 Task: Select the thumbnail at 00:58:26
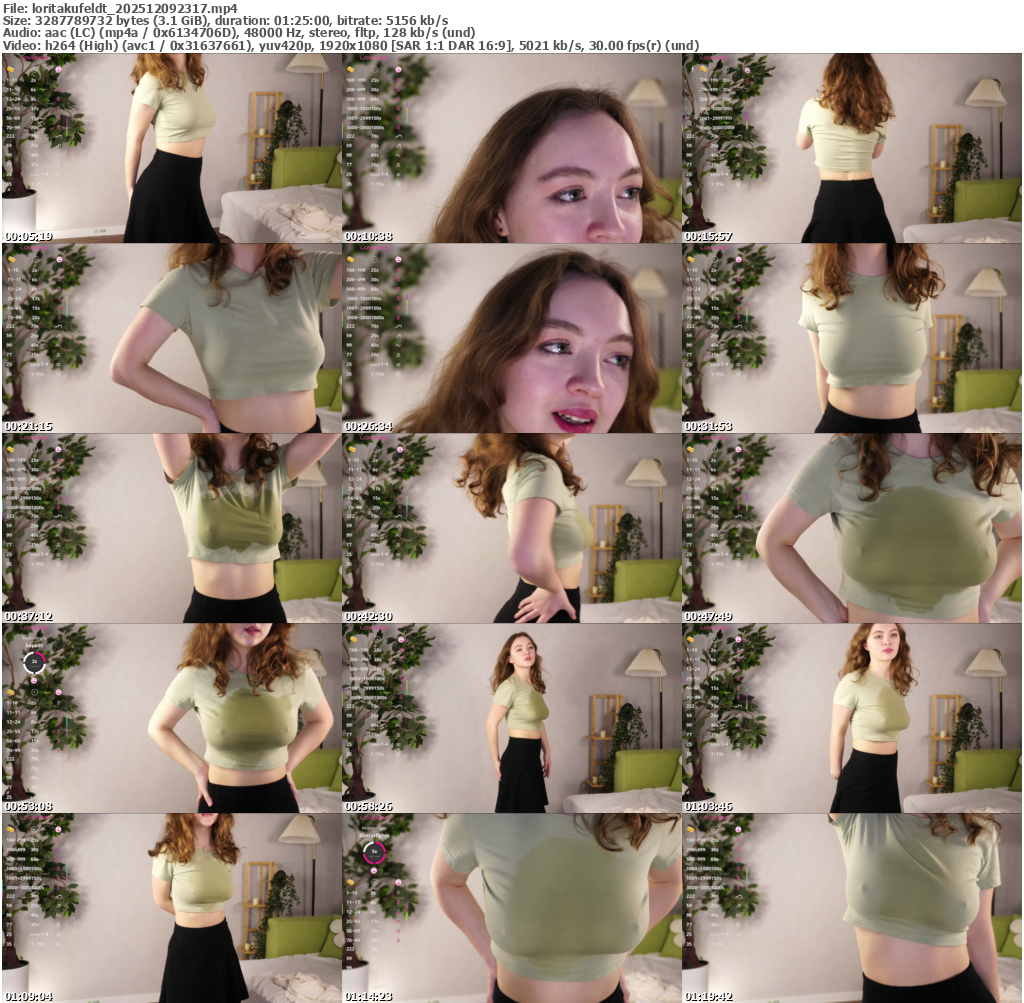click(512, 718)
